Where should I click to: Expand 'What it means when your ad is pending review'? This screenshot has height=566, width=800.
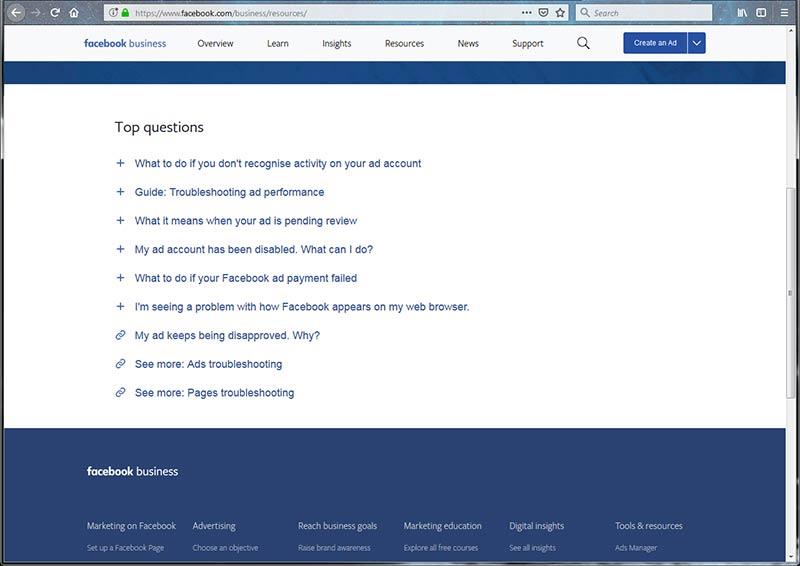[x=246, y=220]
